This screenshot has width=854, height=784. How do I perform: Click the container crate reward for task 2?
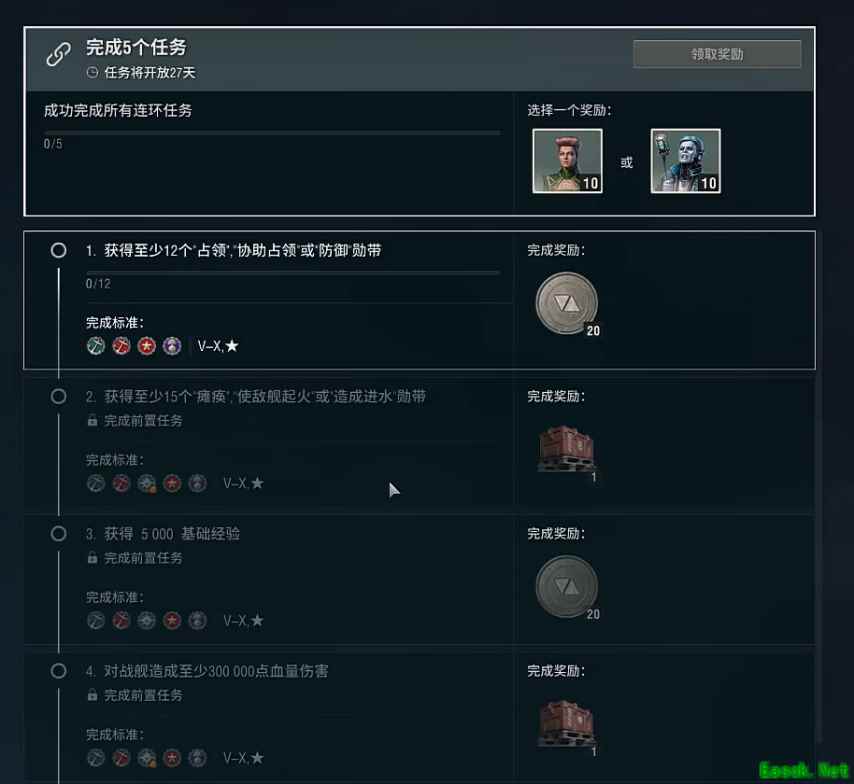(566, 449)
